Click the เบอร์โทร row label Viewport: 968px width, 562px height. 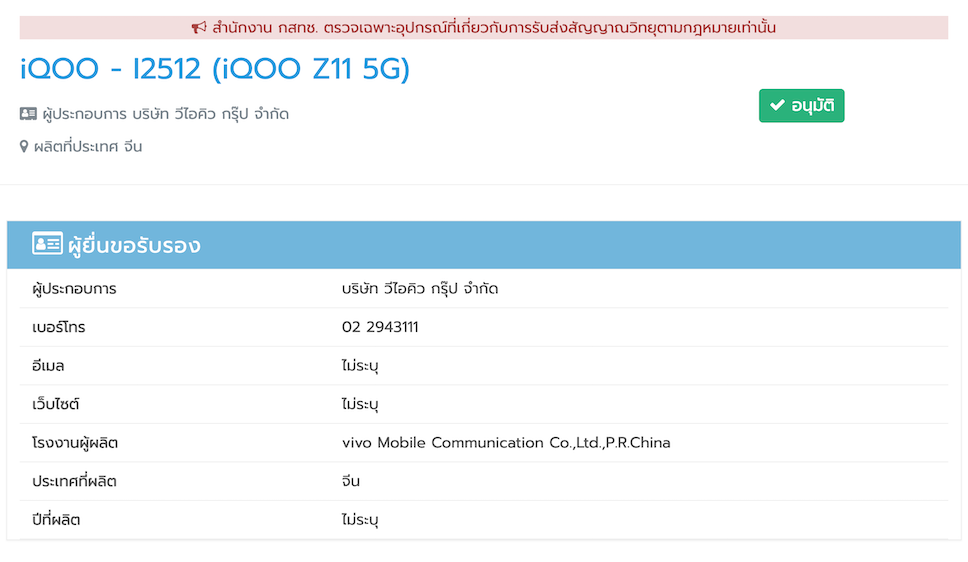tap(59, 327)
